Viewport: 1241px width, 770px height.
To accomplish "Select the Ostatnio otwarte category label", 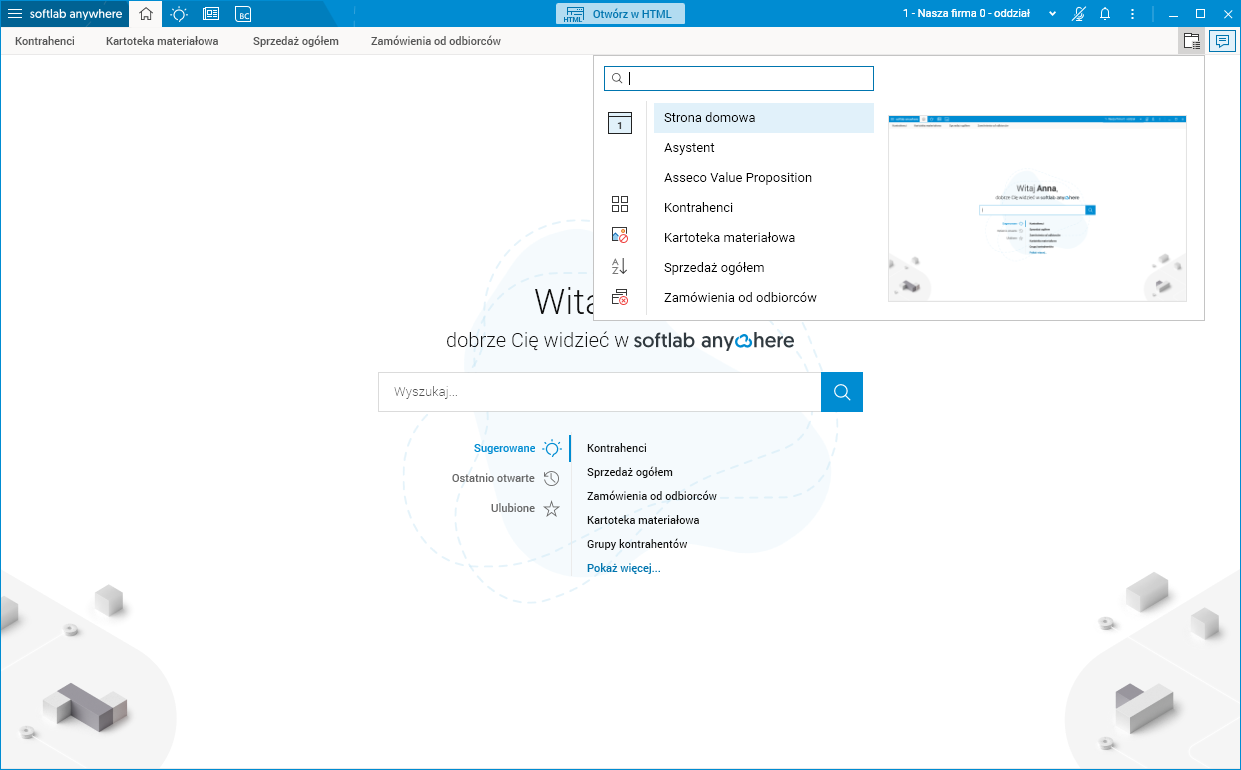I will coord(493,479).
